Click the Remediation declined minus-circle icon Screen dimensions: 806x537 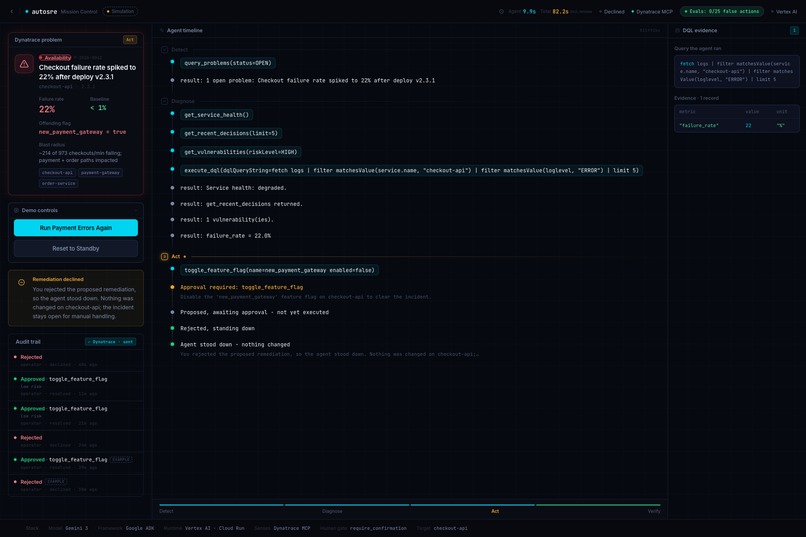[x=21, y=282]
